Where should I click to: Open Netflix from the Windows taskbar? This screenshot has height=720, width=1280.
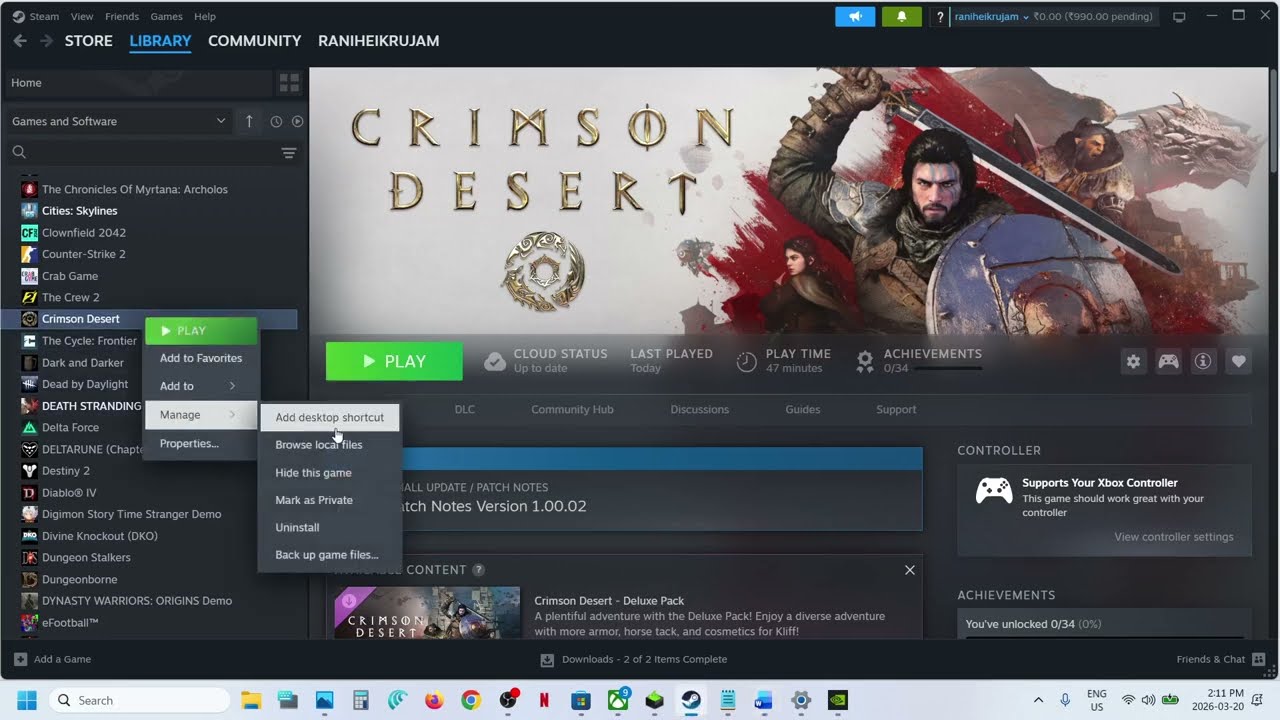click(544, 700)
